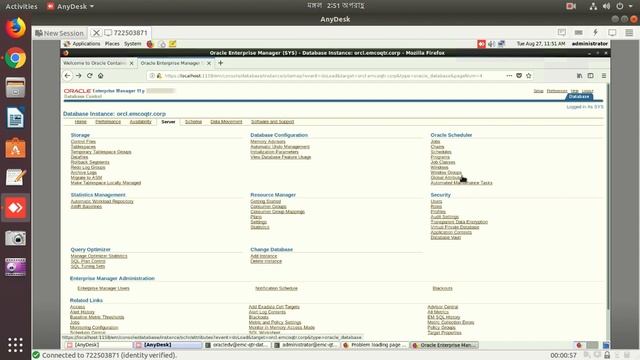Open Tablespaces link
640x360 pixels.
83,147
